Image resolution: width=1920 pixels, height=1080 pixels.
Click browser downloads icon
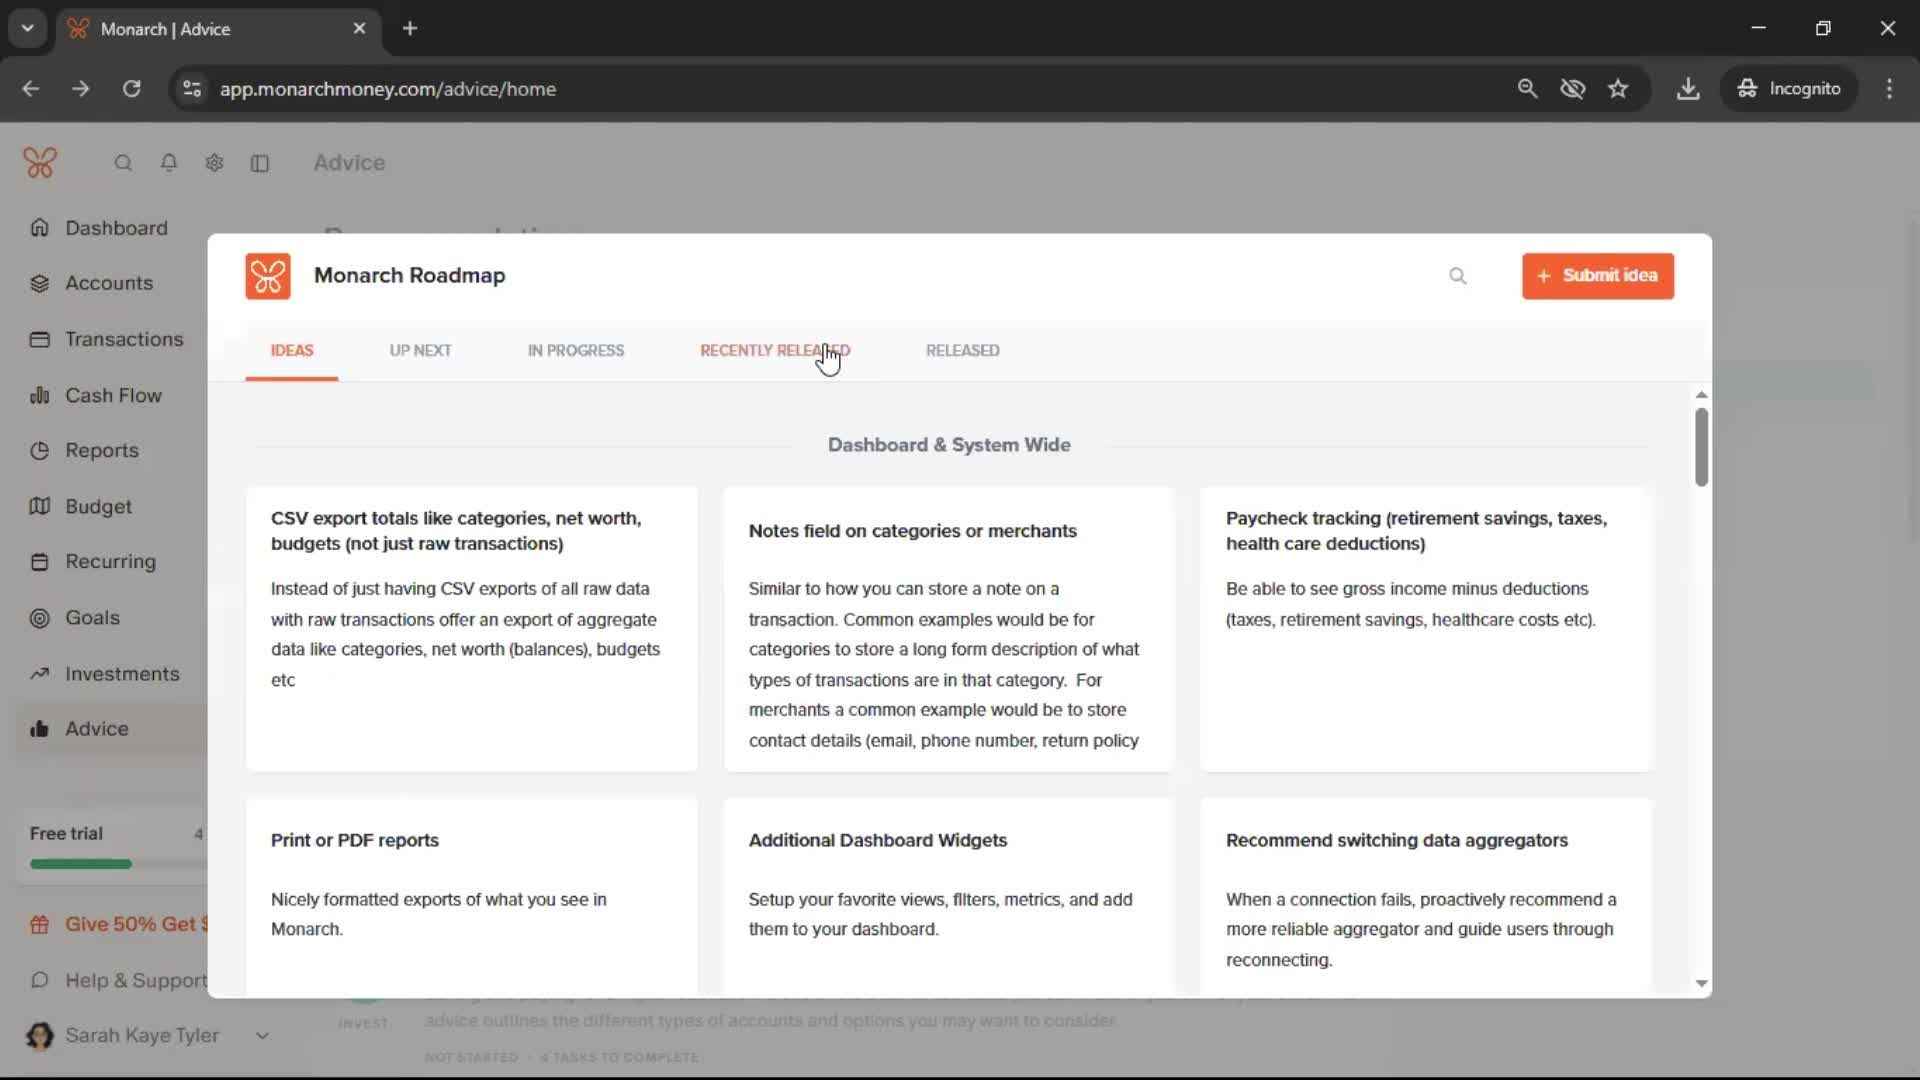1688,89
